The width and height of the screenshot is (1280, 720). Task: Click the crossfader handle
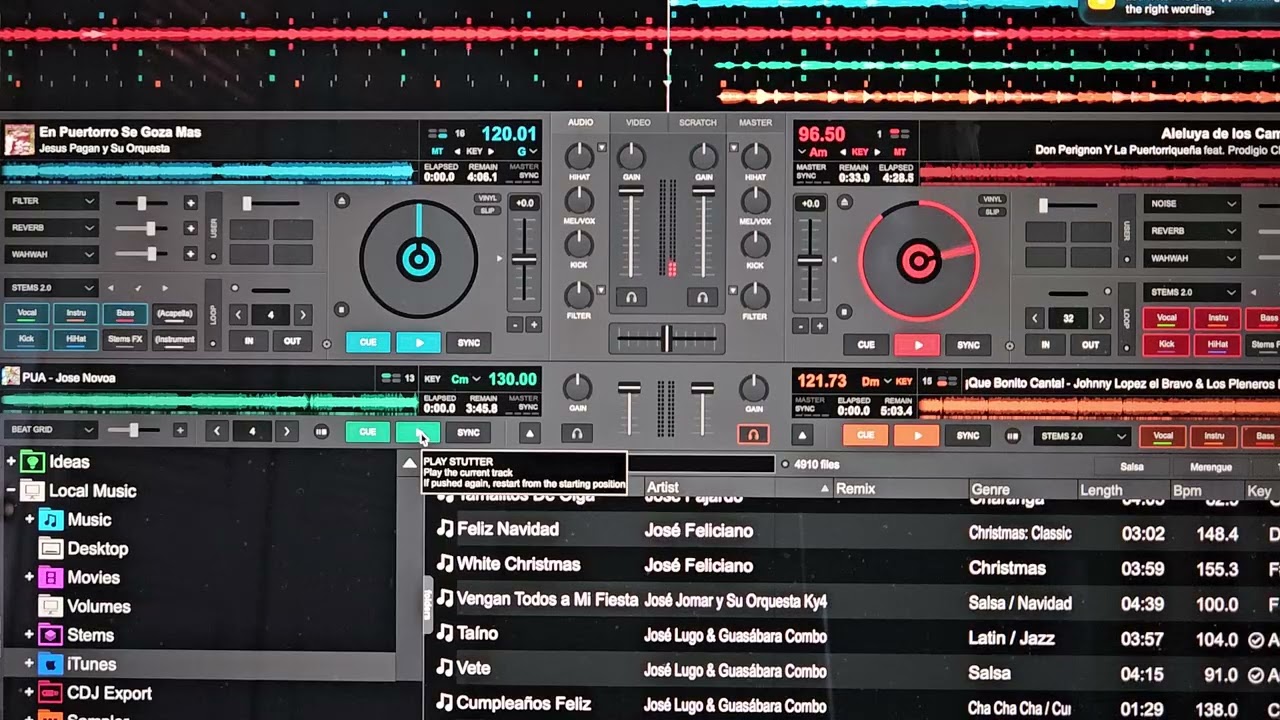pos(666,338)
